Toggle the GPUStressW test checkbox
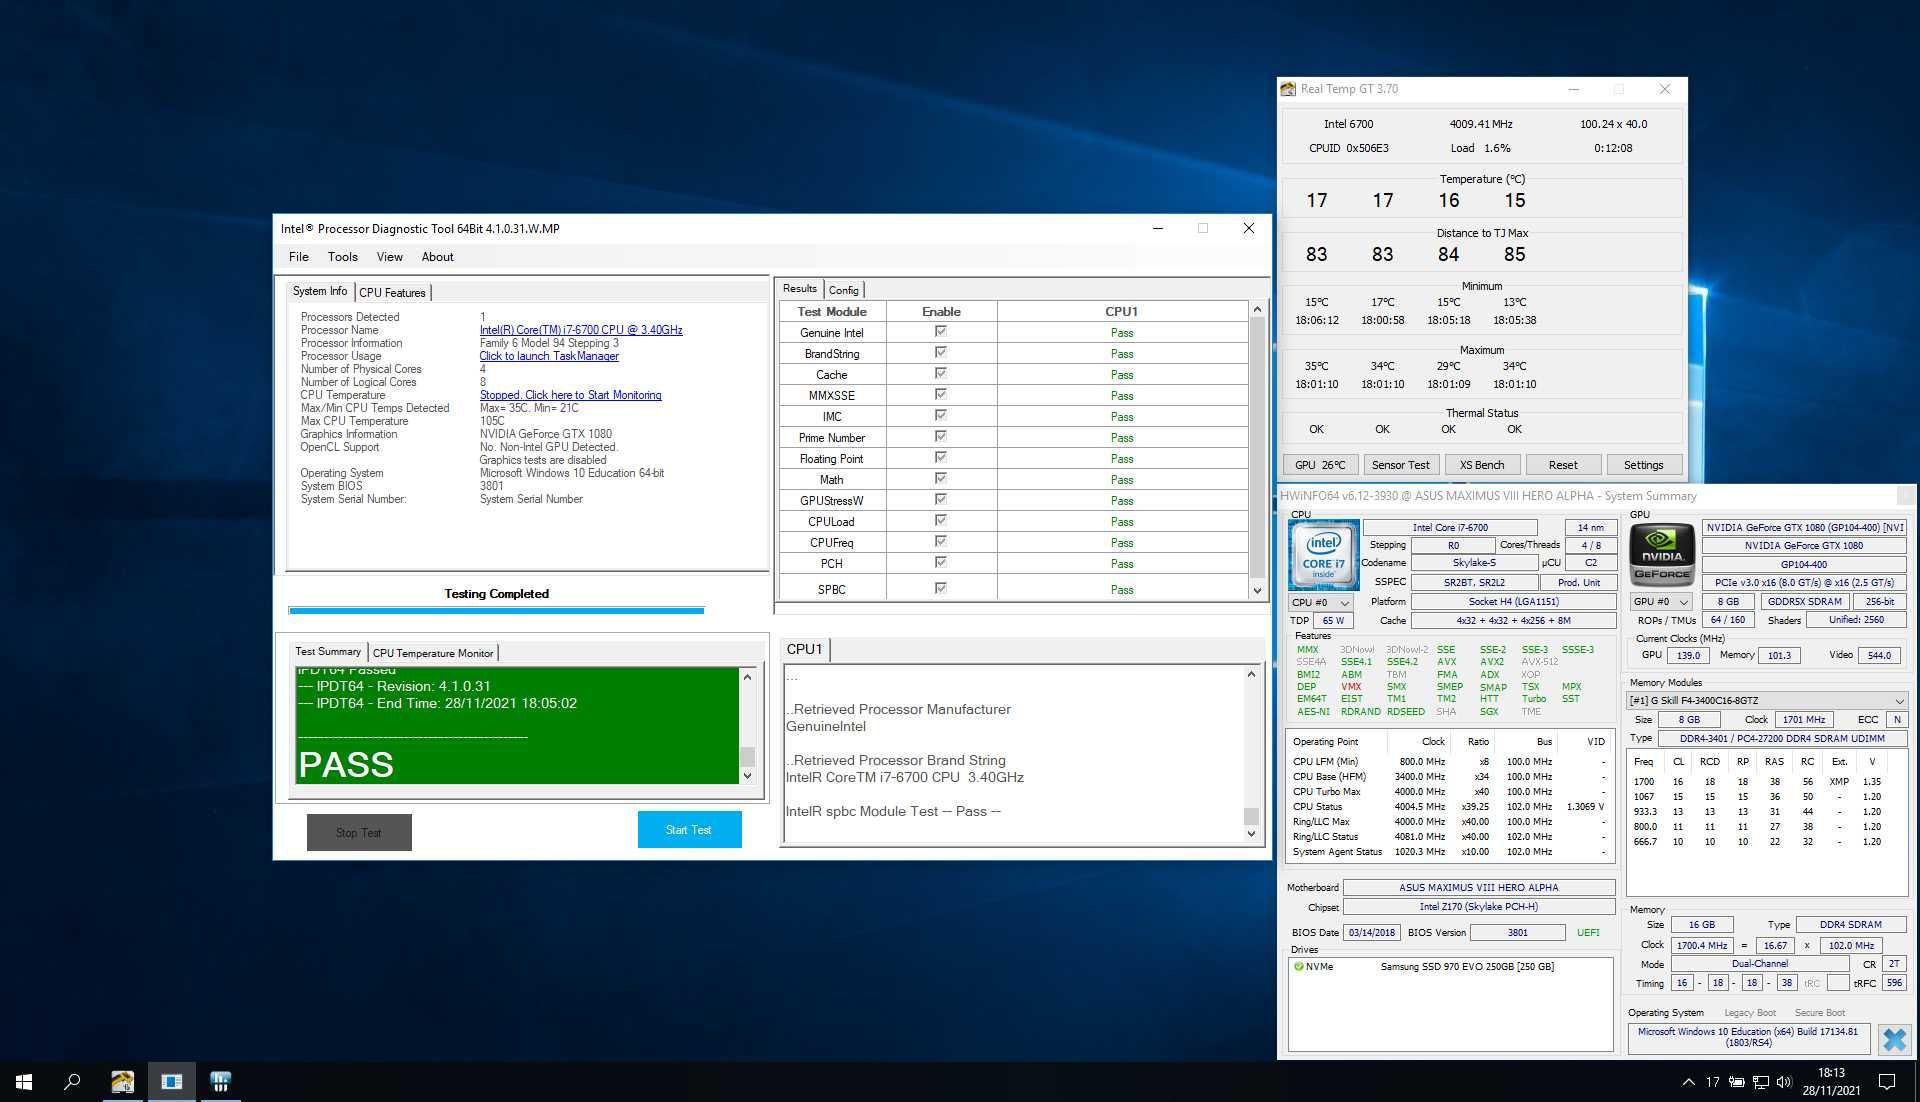This screenshot has width=1920, height=1102. 940,499
